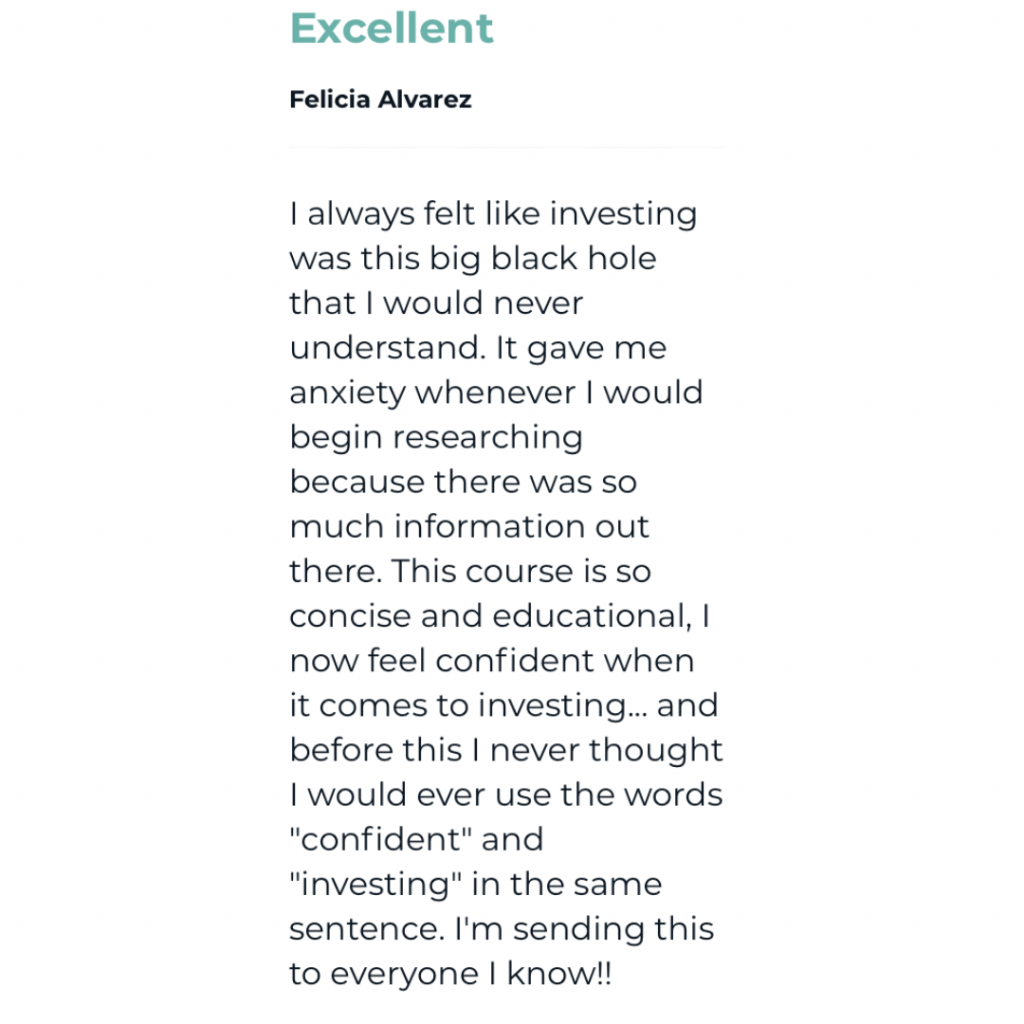Click the line "because there was so"
The width and height of the screenshot is (1024, 1024).
pyautogui.click(x=463, y=482)
